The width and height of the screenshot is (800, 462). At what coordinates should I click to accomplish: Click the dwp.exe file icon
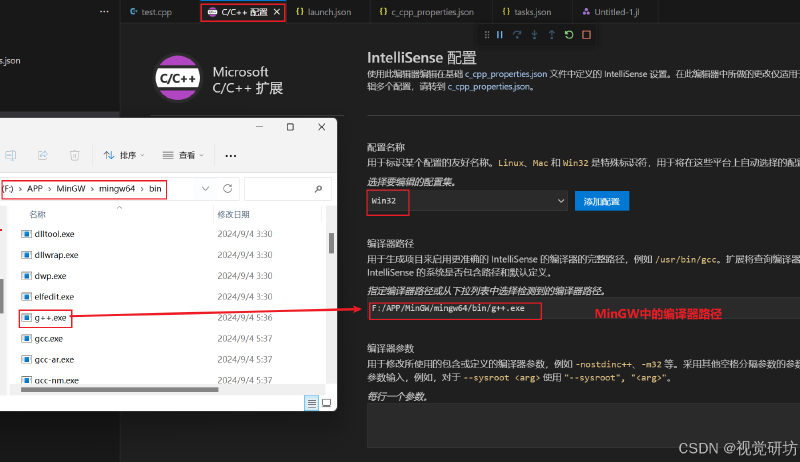27,276
